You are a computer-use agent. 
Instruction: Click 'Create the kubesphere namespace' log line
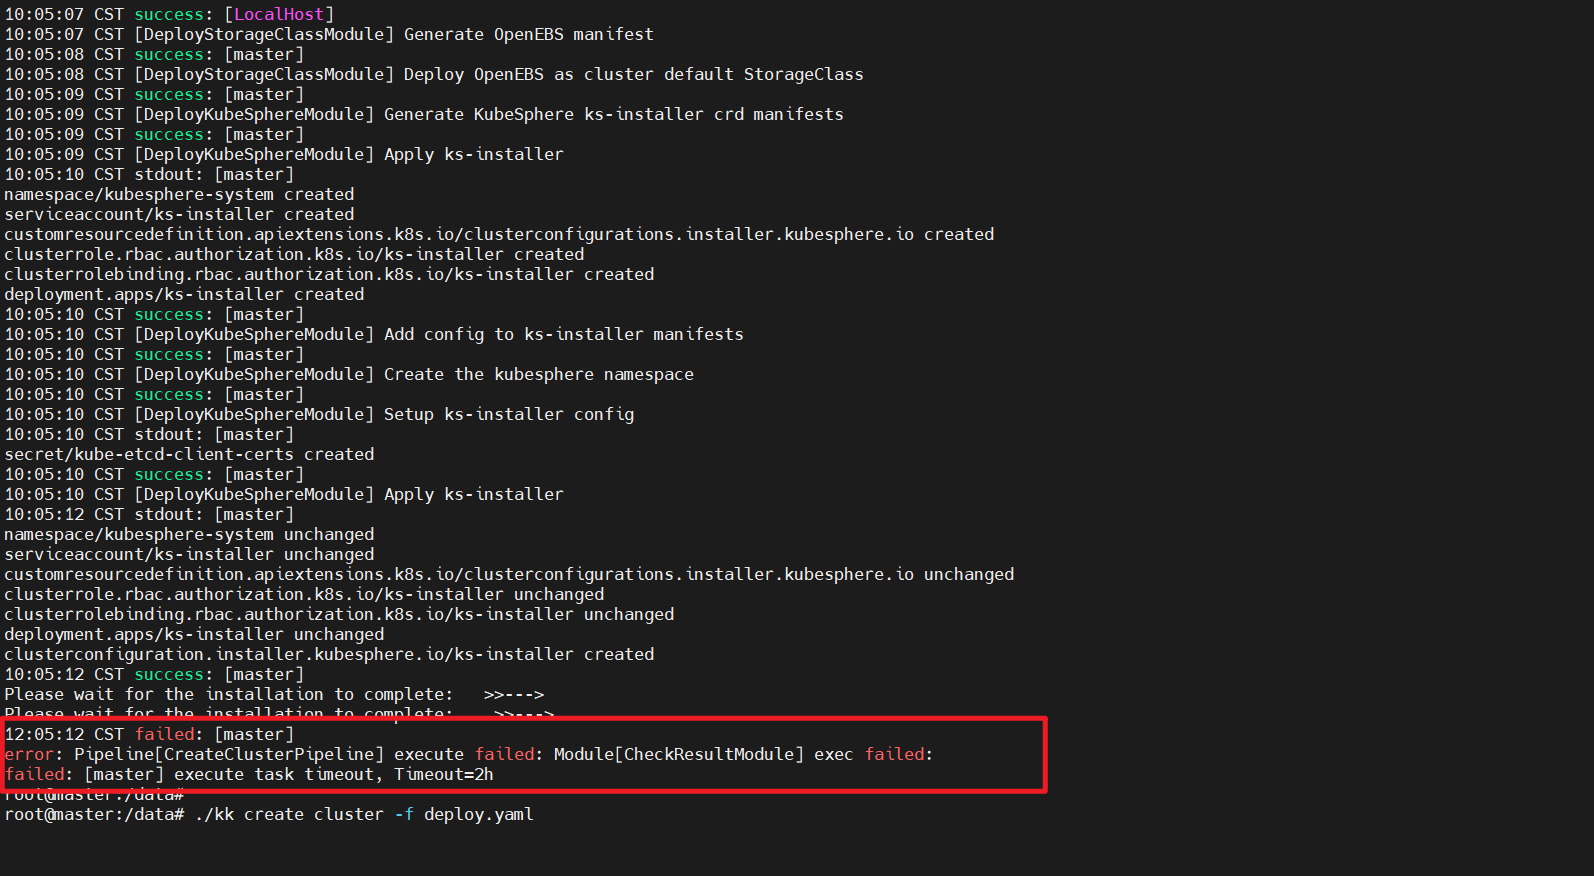[x=349, y=374]
